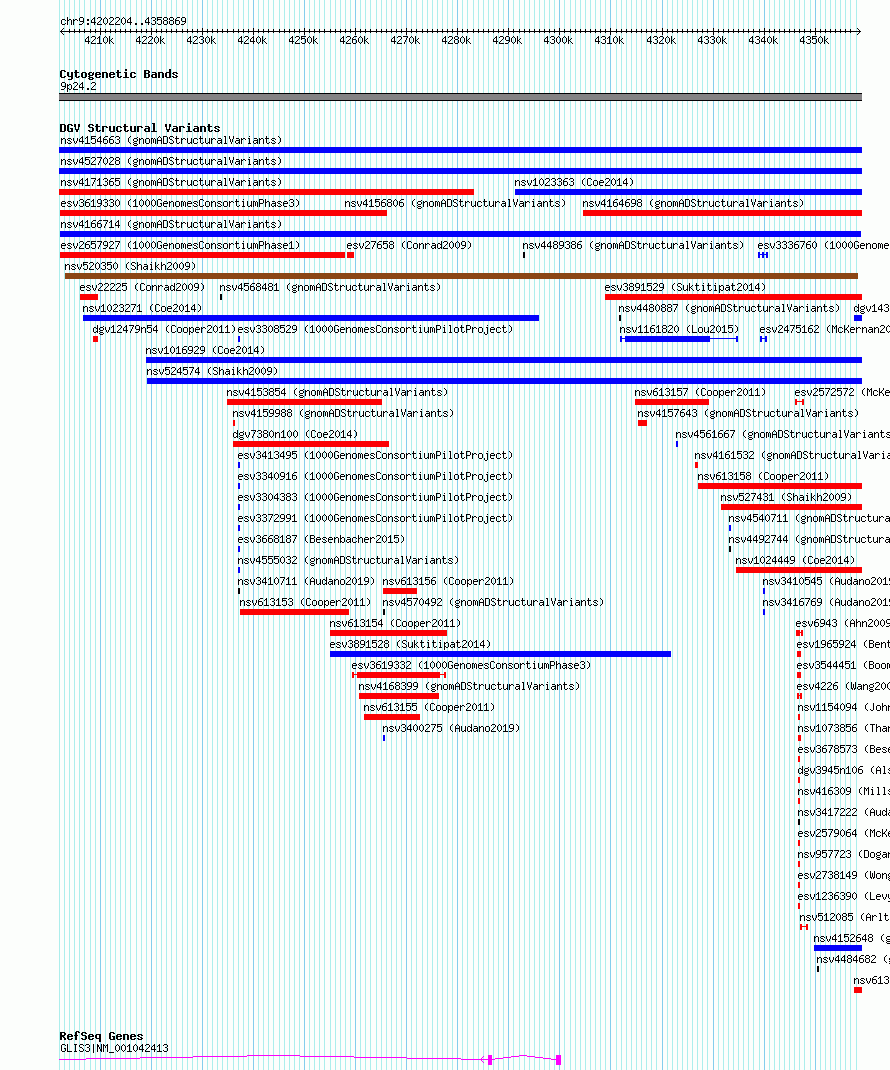Click esv3372991 variant label
The image size is (890, 1070).
click(x=375, y=519)
